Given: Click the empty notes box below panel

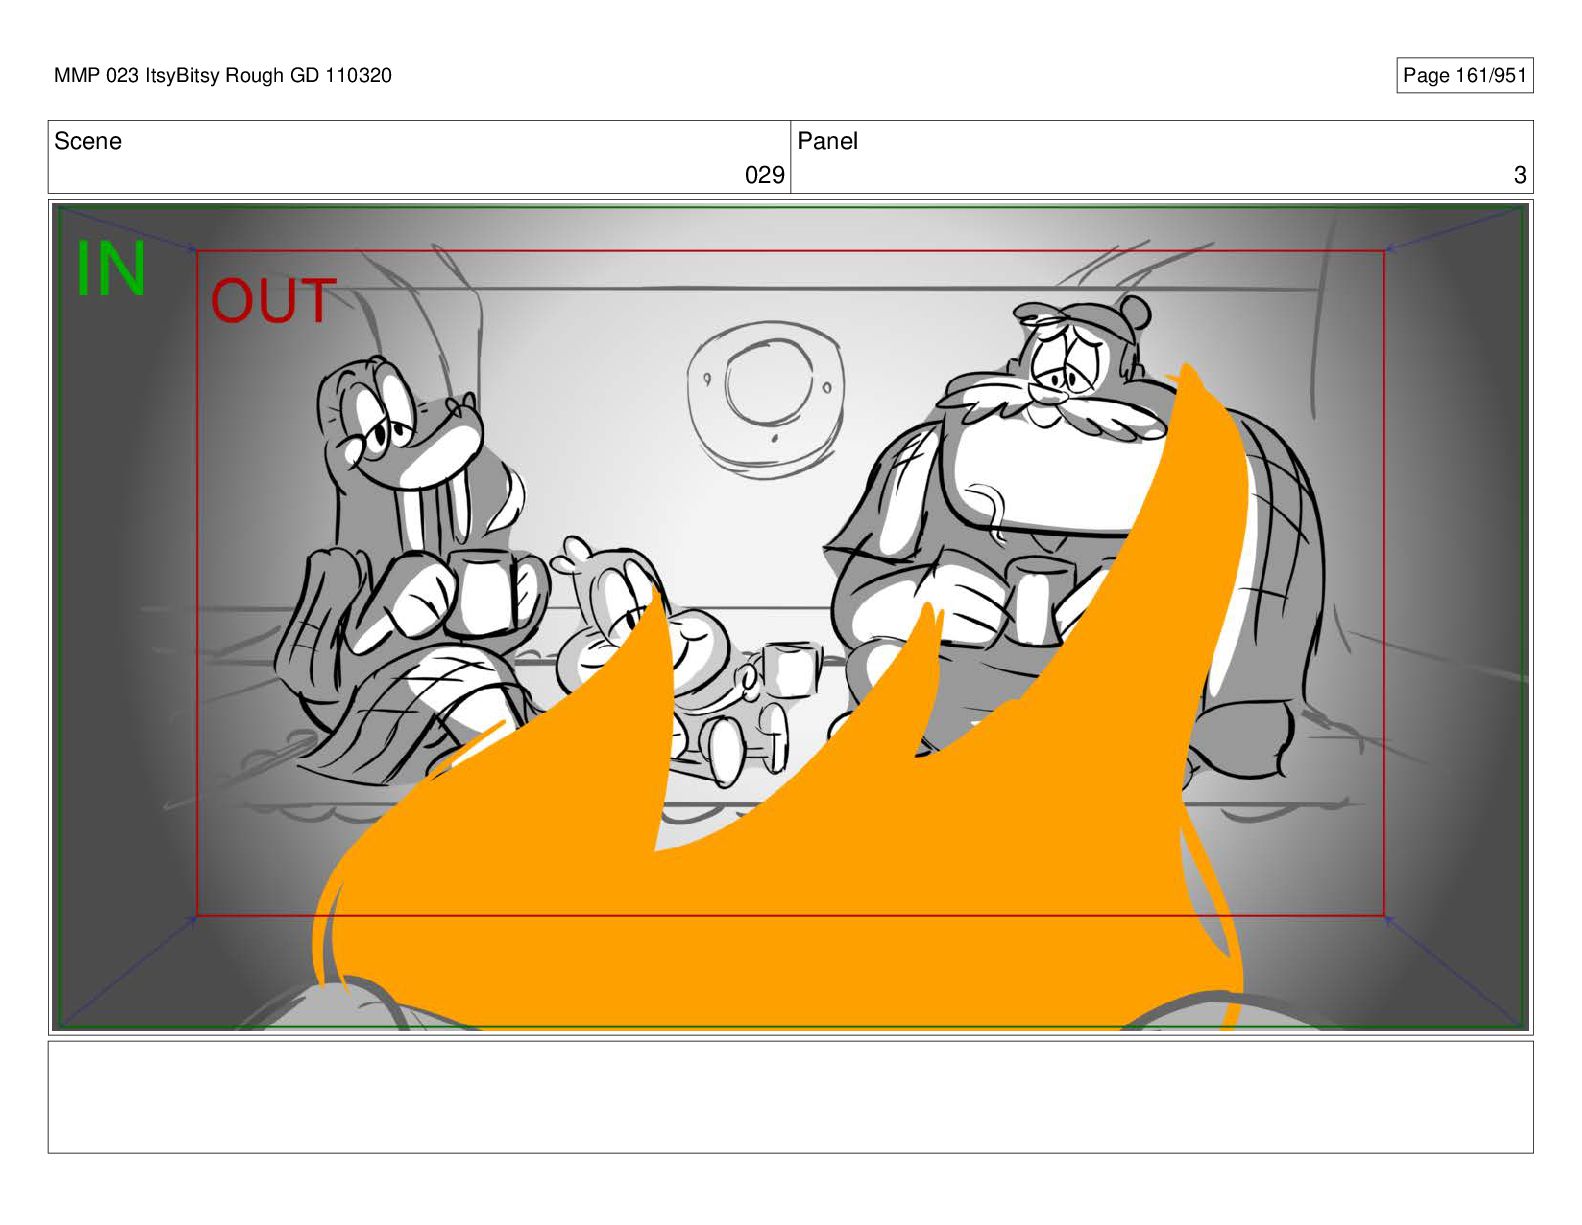Looking at the screenshot, I should pyautogui.click(x=790, y=1097).
